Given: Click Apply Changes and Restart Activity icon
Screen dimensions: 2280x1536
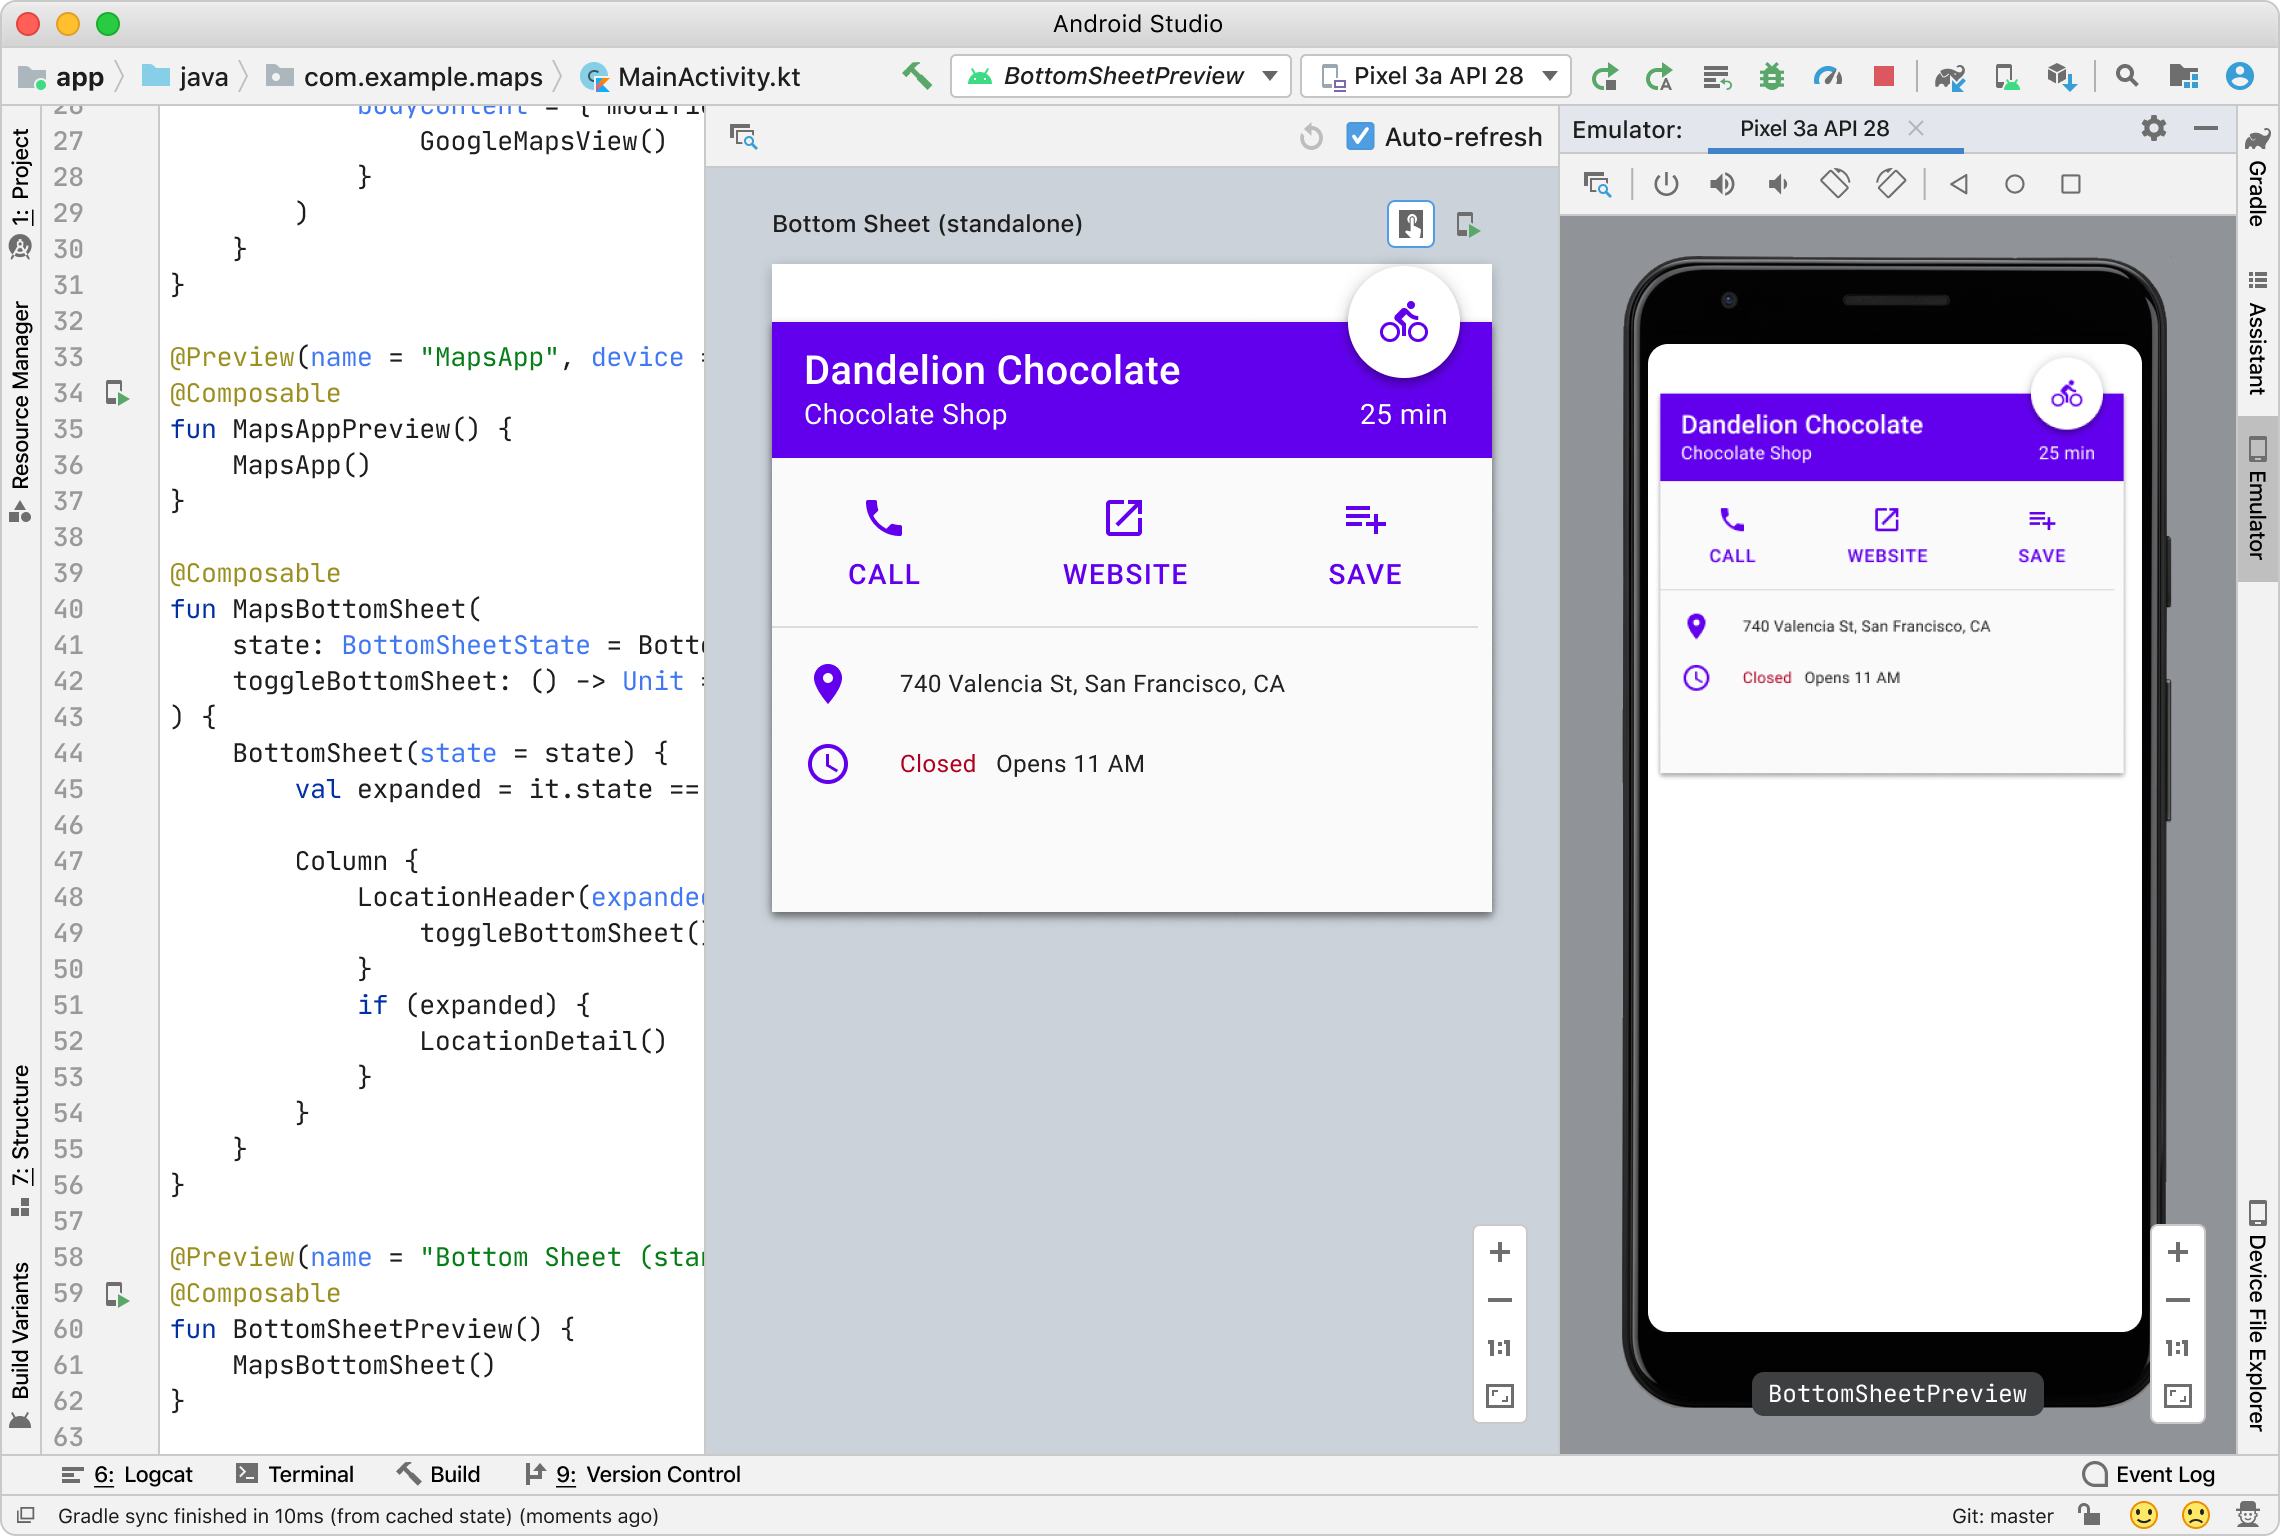Looking at the screenshot, I should (1660, 76).
